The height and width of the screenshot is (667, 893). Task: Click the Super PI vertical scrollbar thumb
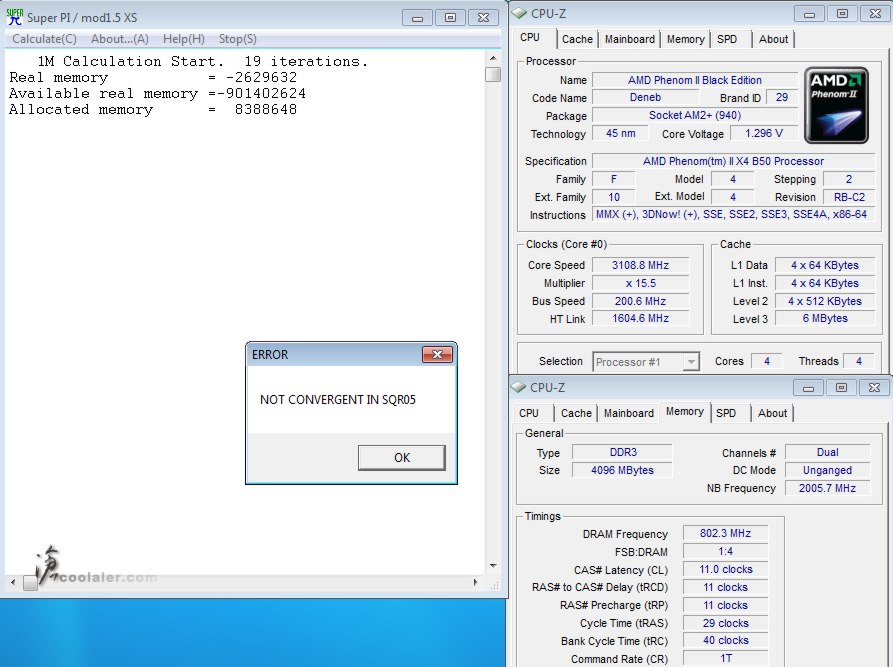[x=493, y=74]
